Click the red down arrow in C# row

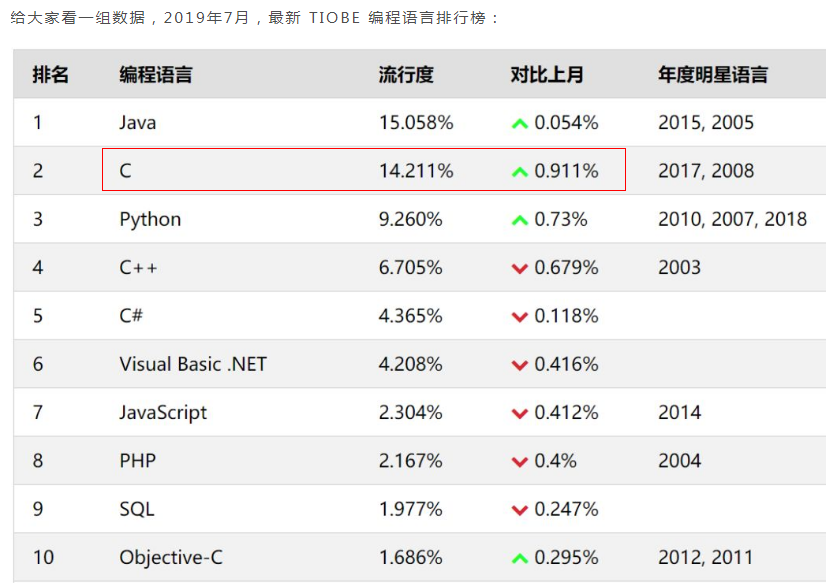pos(519,318)
